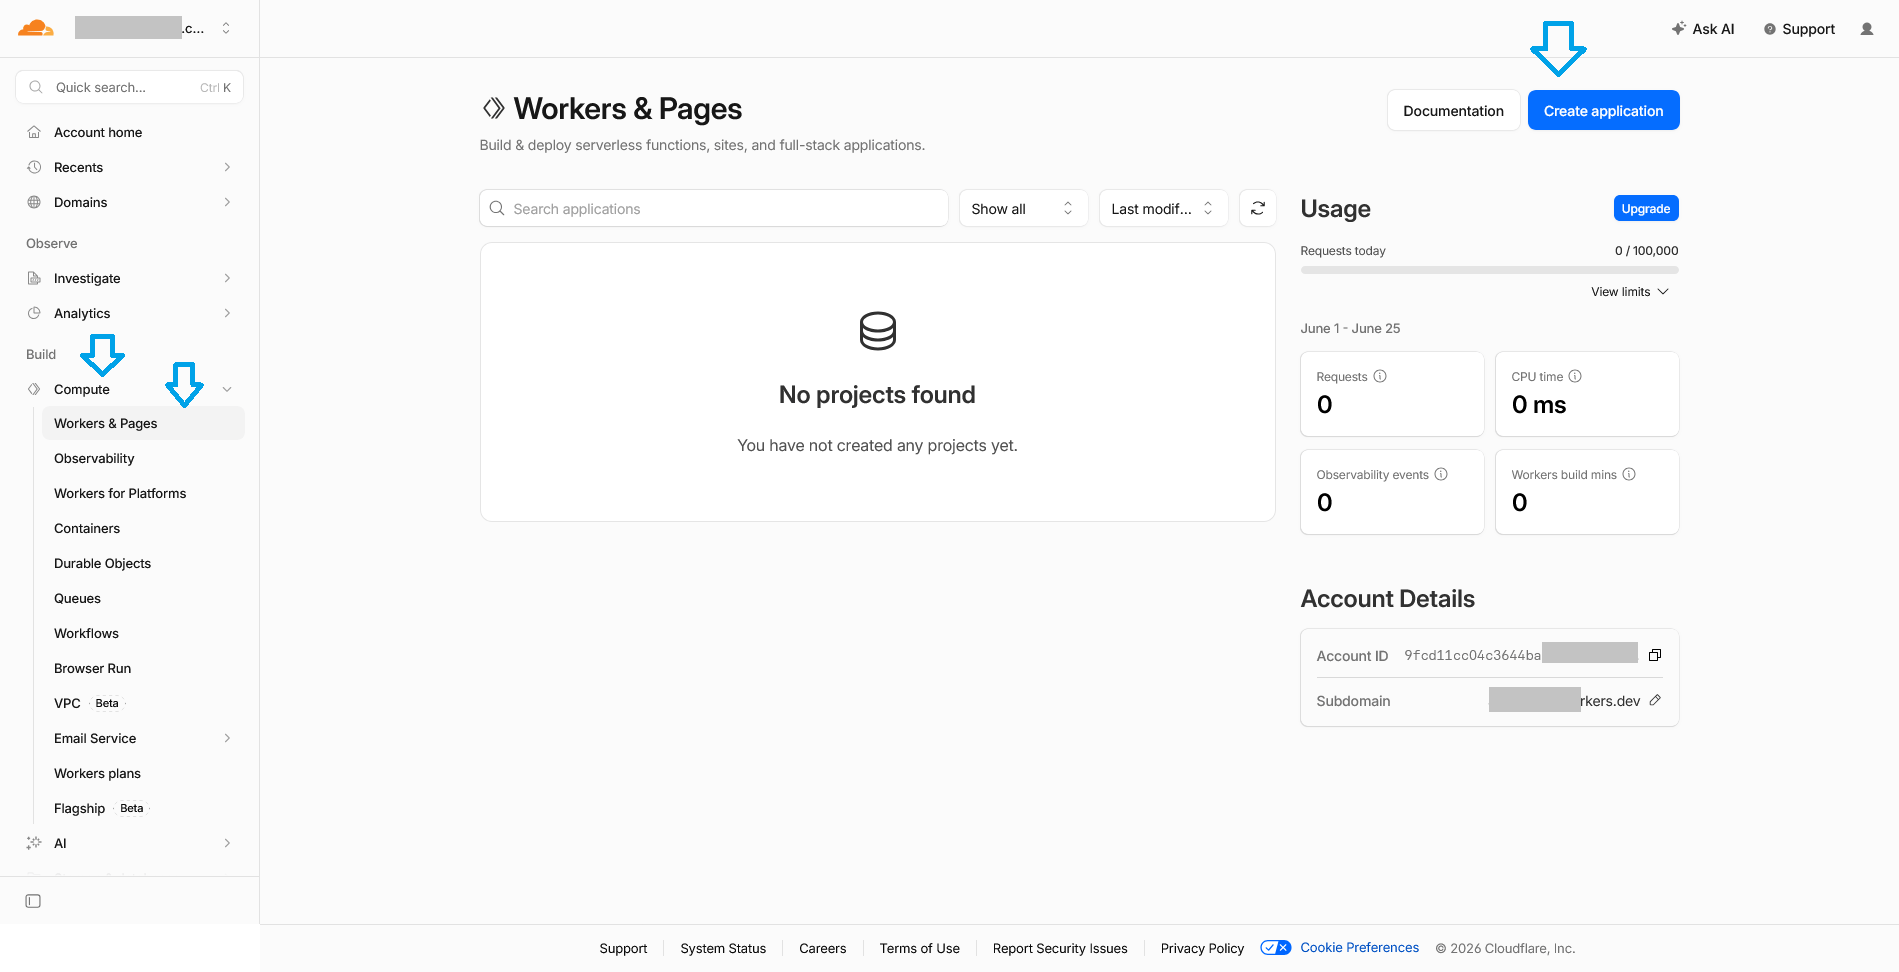This screenshot has height=972, width=1899.
Task: Click the Upgrade button
Action: click(x=1645, y=208)
